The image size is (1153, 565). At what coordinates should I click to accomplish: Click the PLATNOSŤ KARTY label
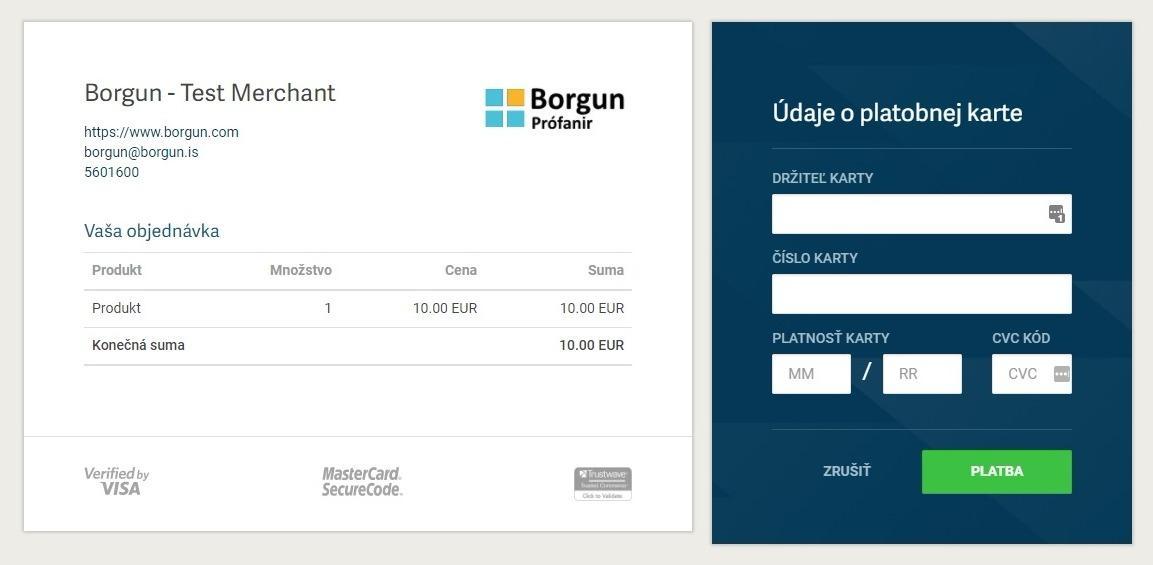[x=831, y=338]
